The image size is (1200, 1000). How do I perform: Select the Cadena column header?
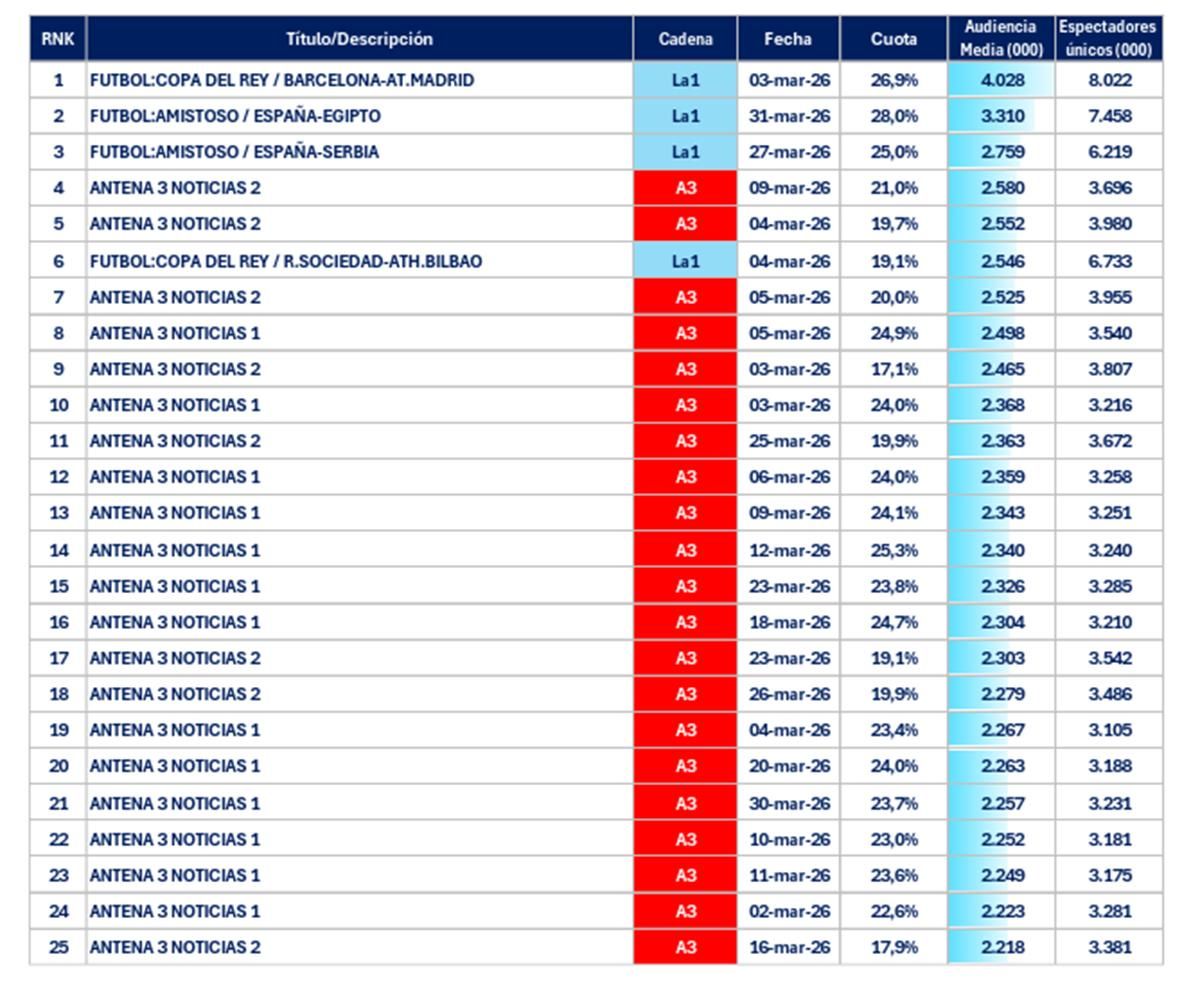pyautogui.click(x=685, y=39)
